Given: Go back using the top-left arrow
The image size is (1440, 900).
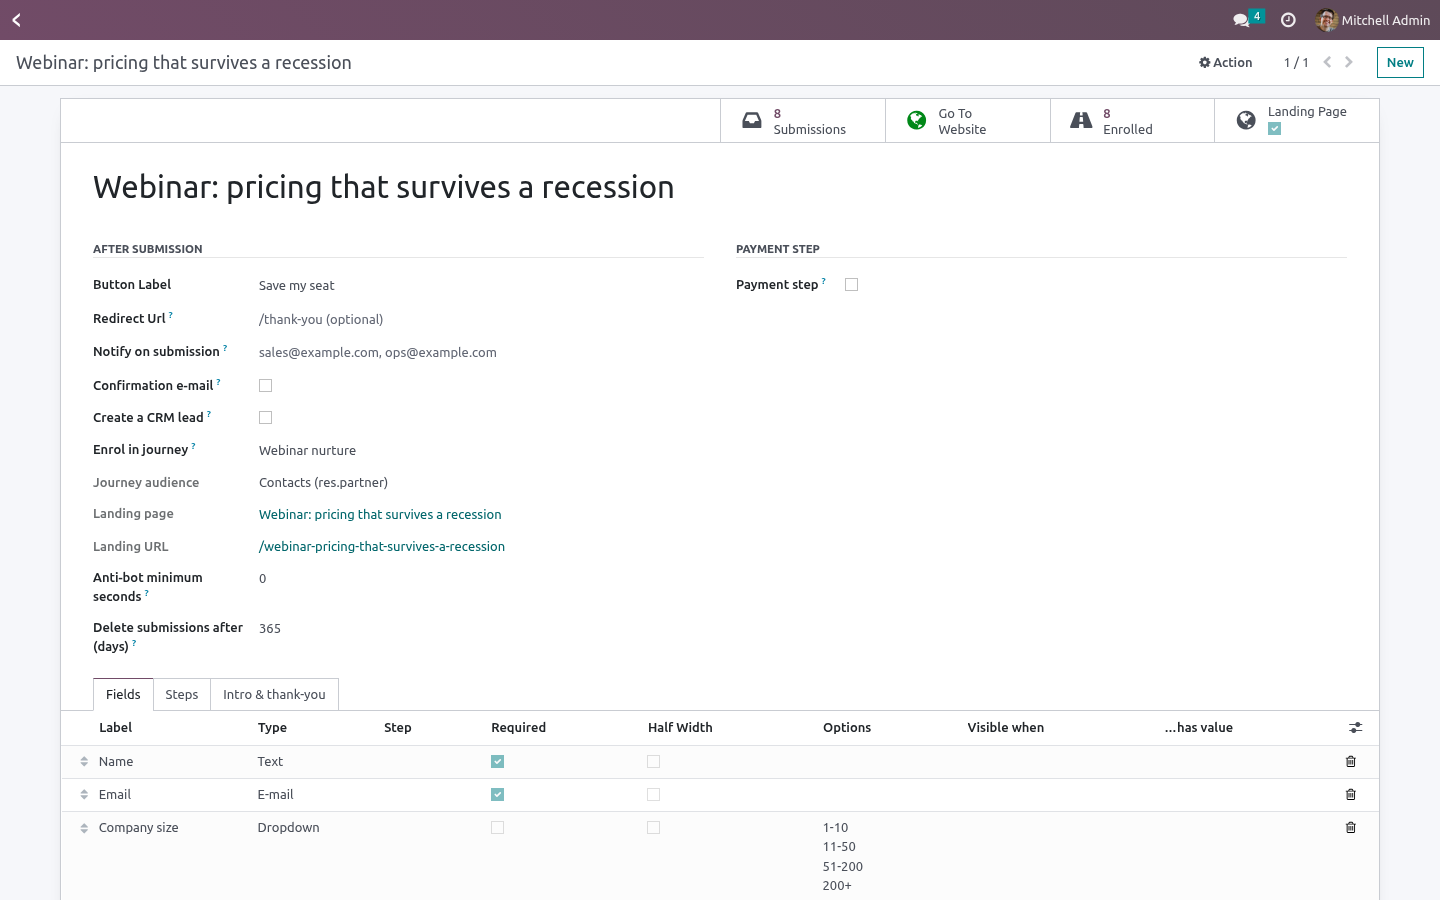Looking at the screenshot, I should (16, 20).
